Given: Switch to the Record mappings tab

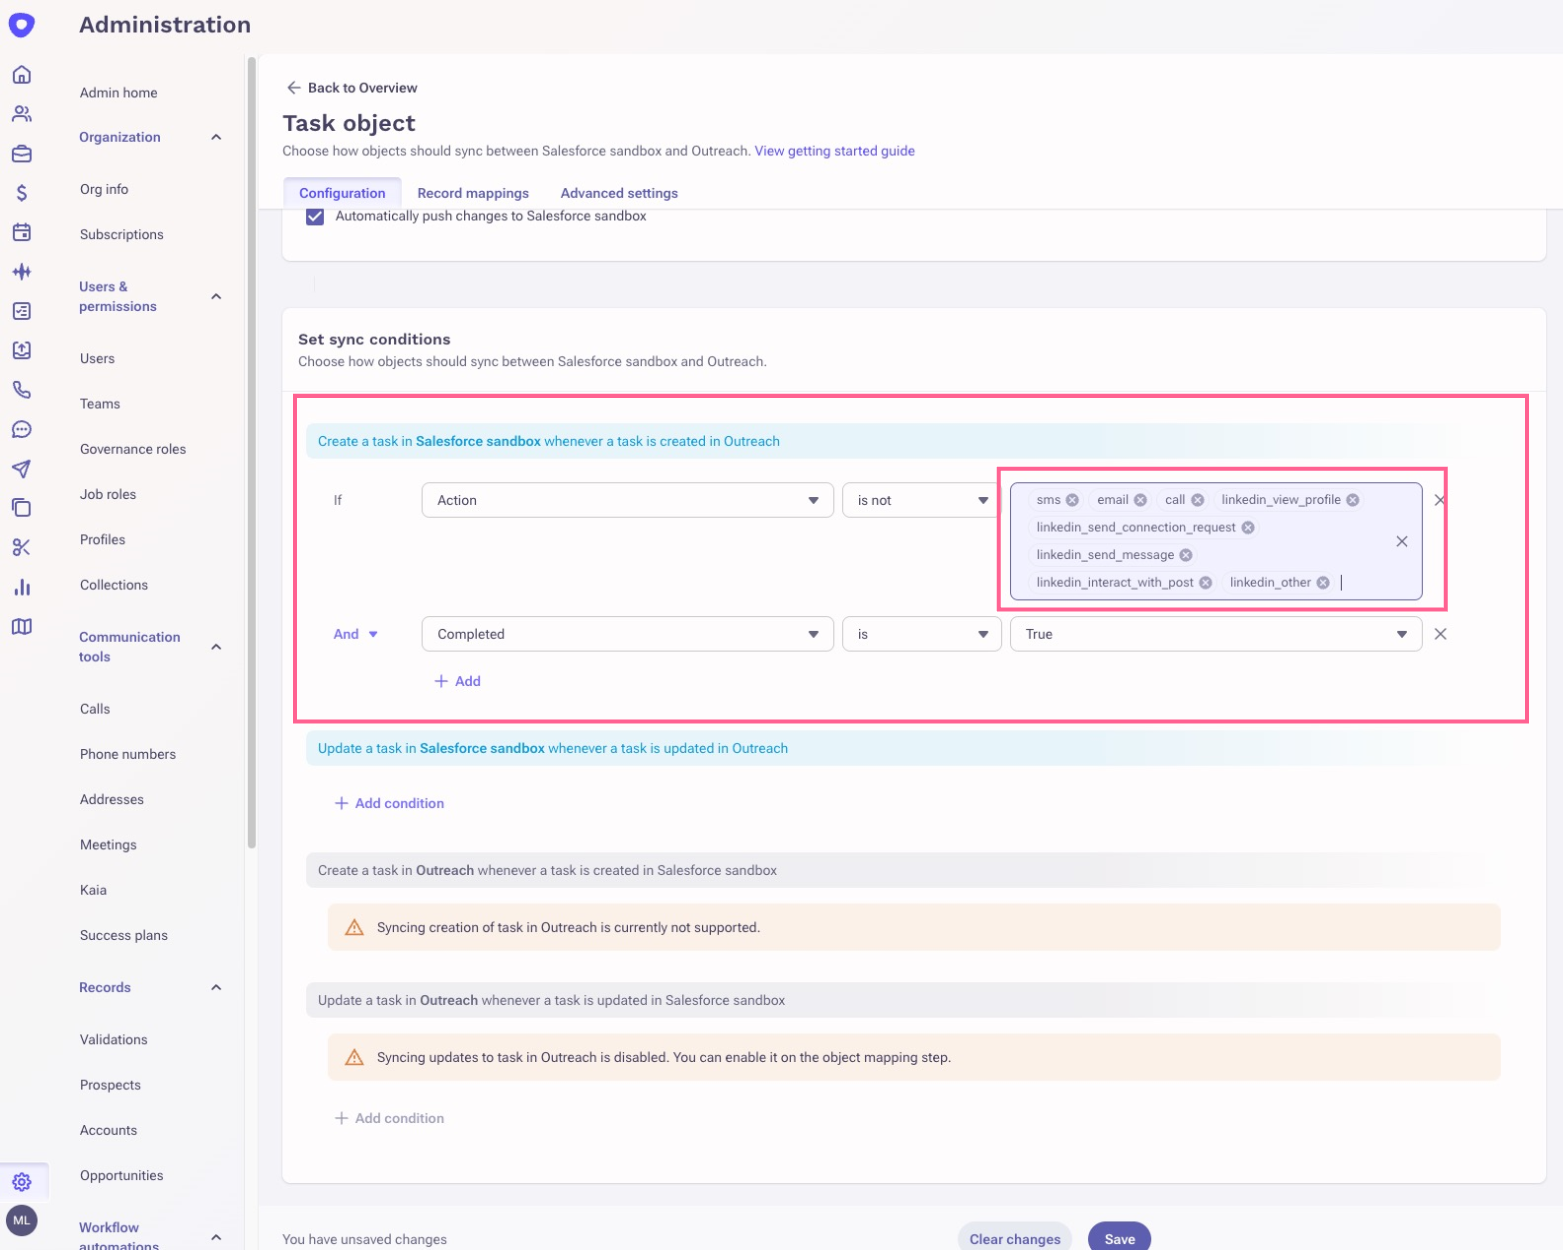Looking at the screenshot, I should (x=473, y=193).
